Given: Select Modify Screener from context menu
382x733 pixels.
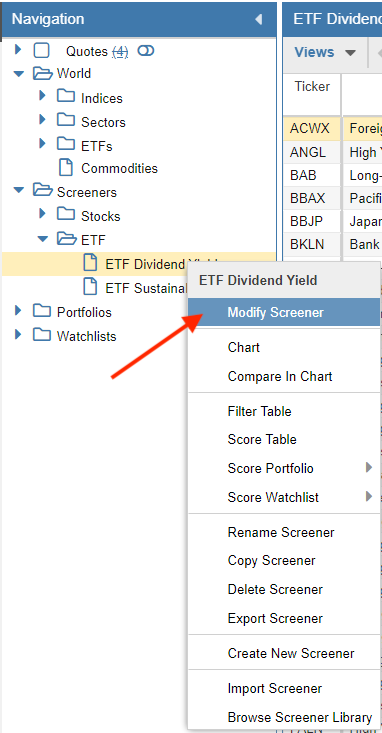Looking at the screenshot, I should (x=284, y=312).
